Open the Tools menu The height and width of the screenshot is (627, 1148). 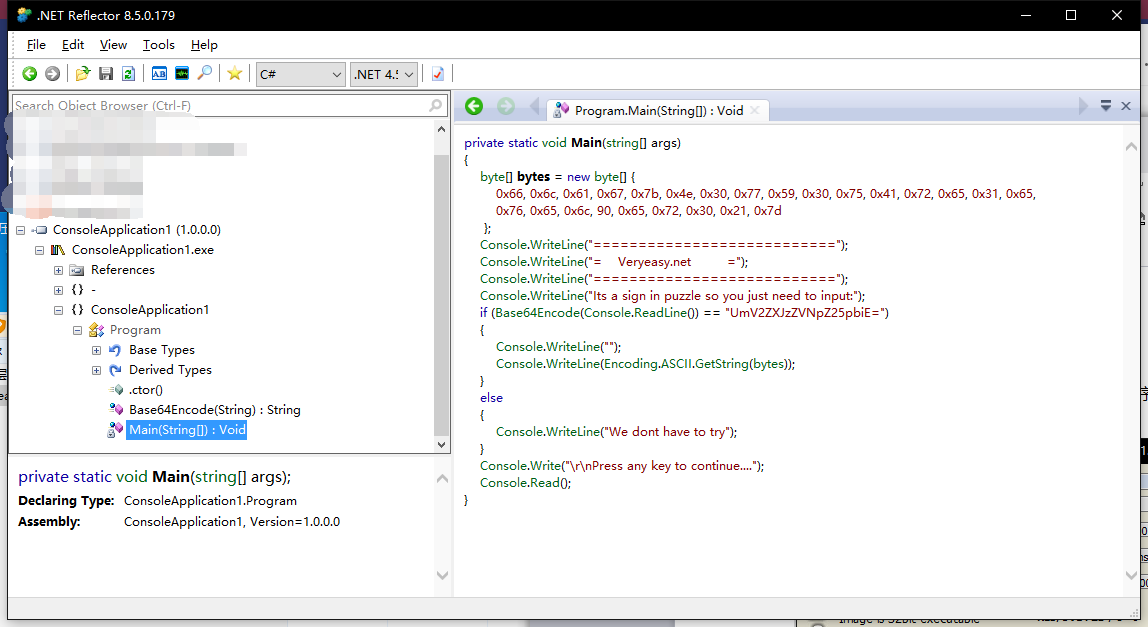point(158,45)
